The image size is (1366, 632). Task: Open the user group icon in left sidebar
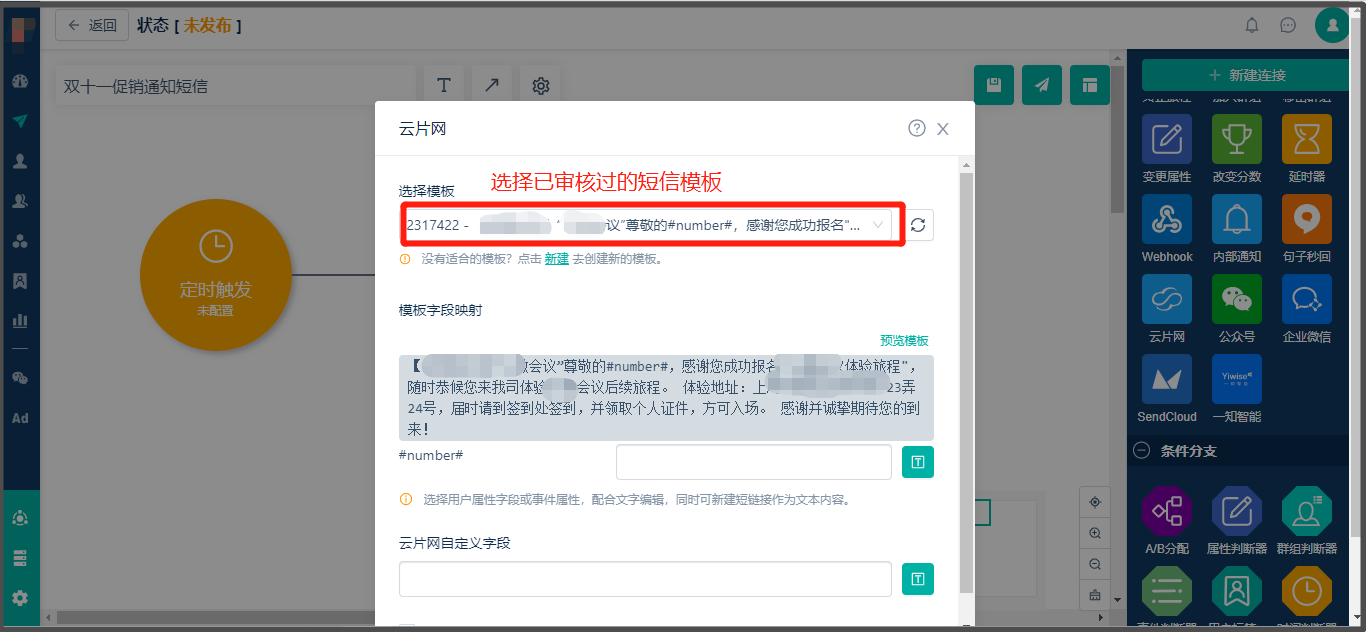coord(20,201)
